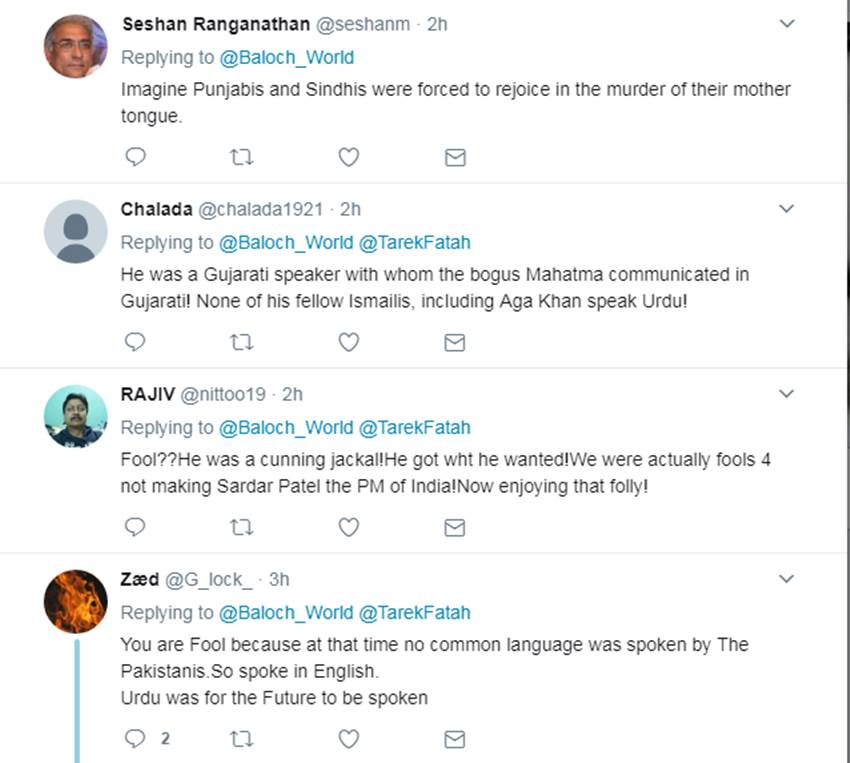Image resolution: width=850 pixels, height=763 pixels.
Task: Open @Baloch_World link in Seshan's reply
Action: pos(286,57)
